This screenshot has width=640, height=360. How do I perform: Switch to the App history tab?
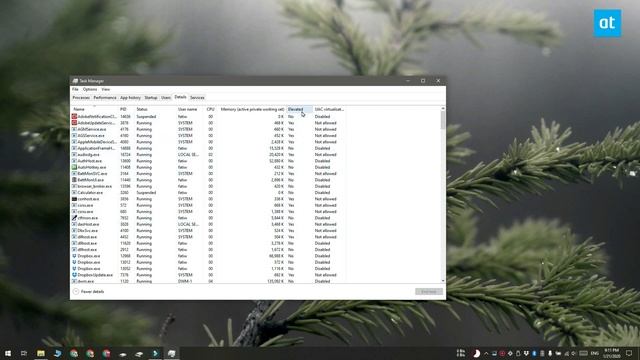(130, 98)
